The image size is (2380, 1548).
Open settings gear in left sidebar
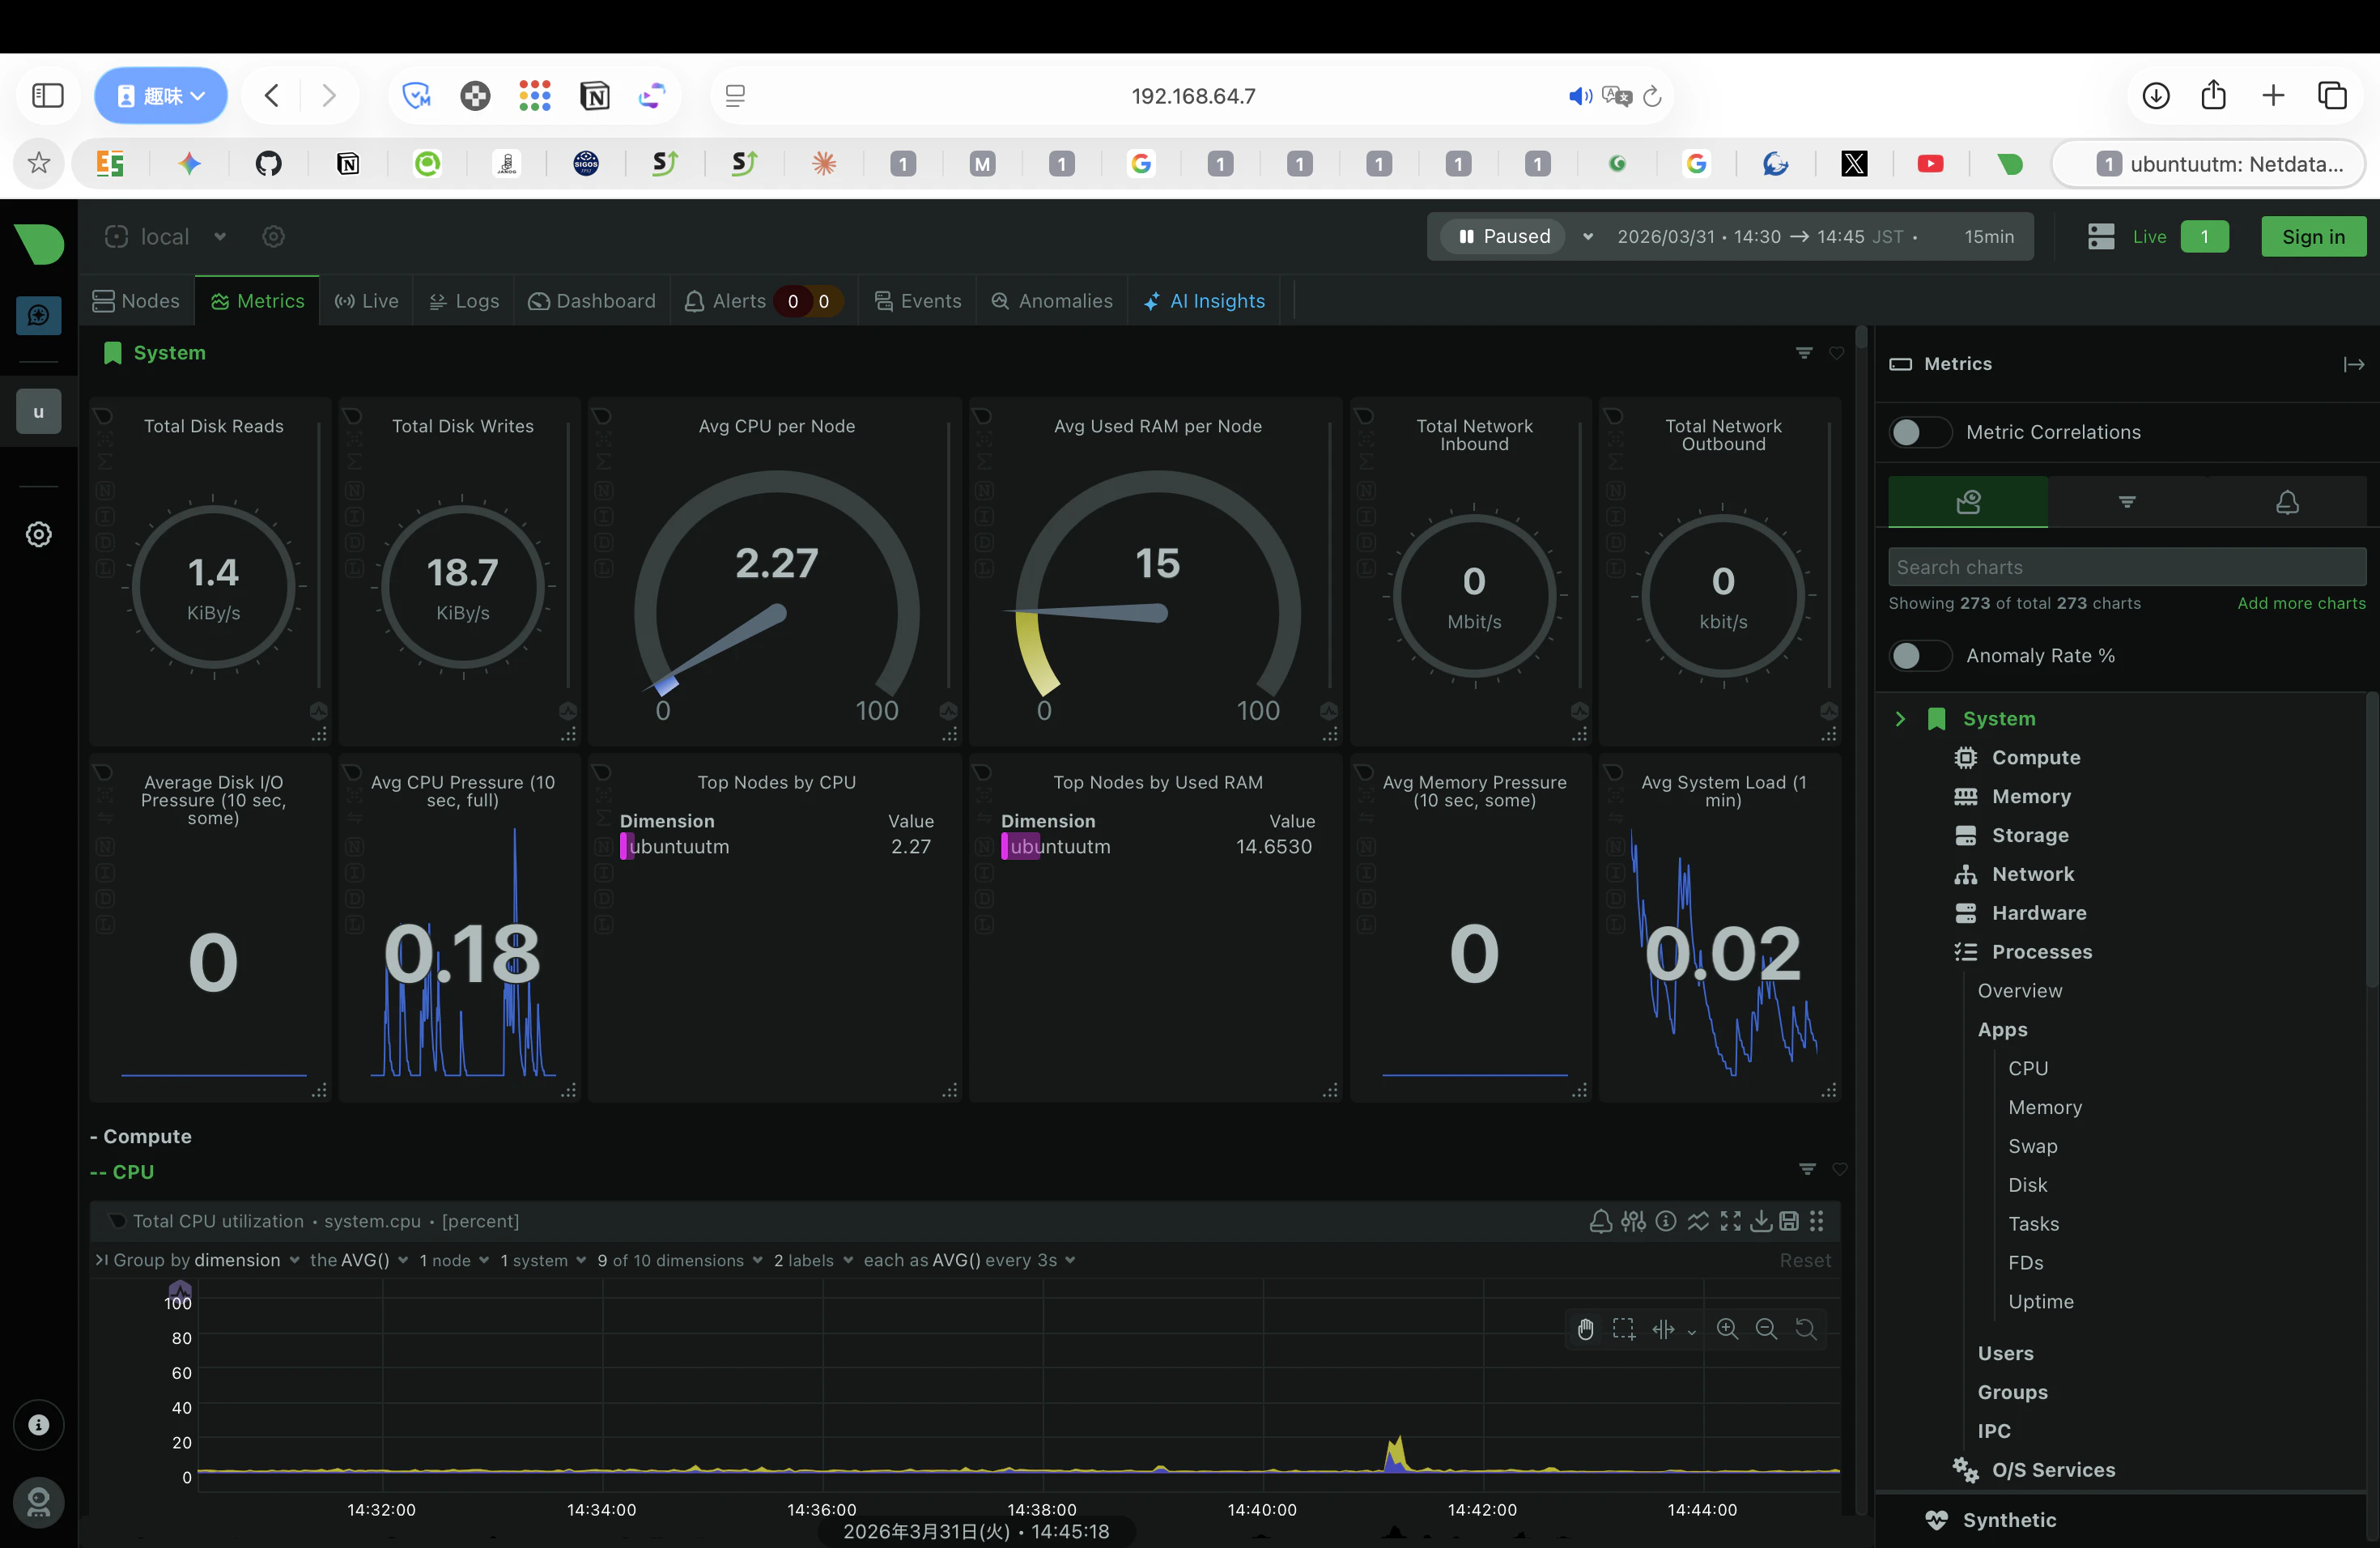[x=39, y=534]
